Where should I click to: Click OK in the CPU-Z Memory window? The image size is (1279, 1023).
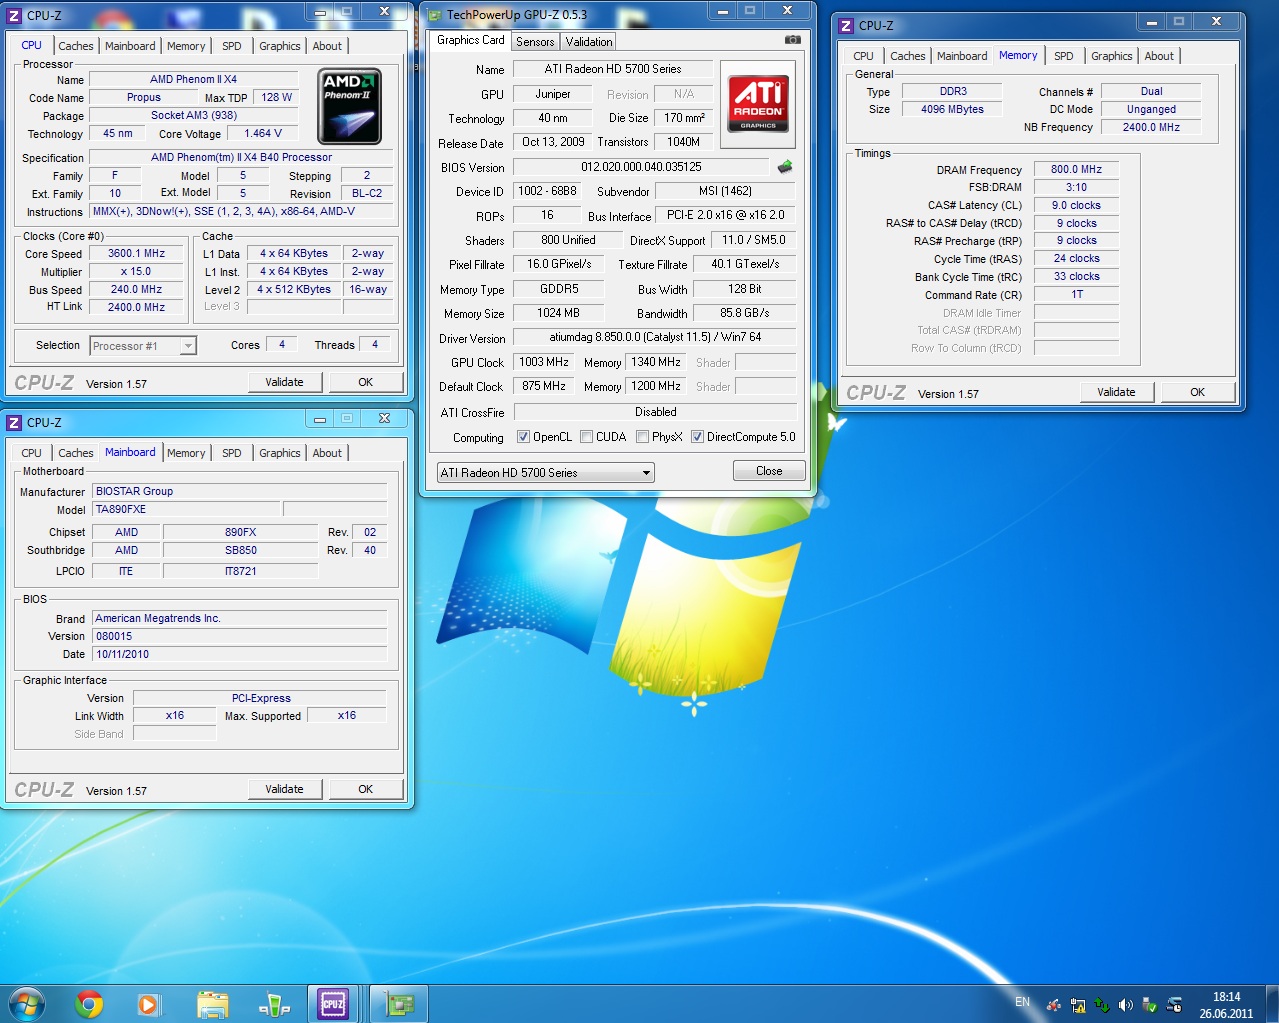point(1197,392)
